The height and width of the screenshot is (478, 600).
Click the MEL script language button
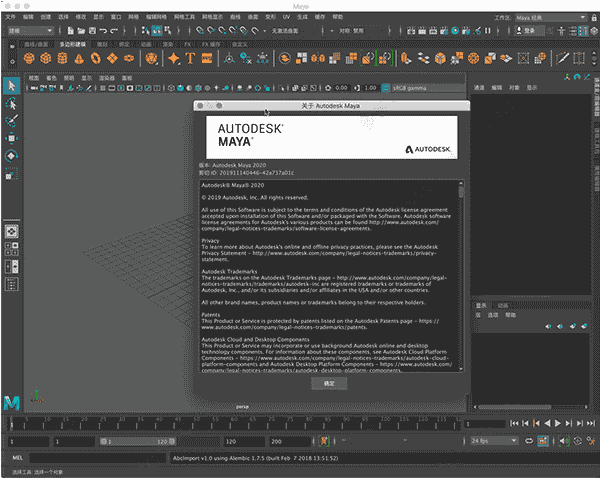coord(18,458)
